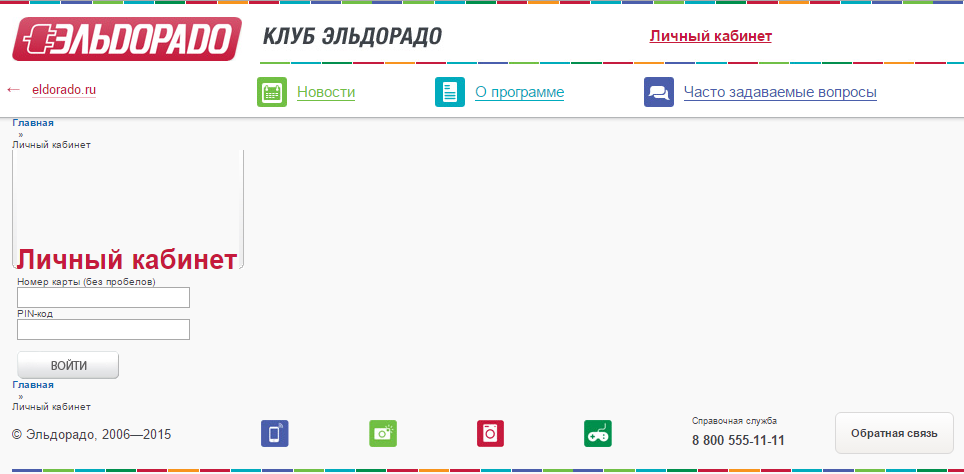The width and height of the screenshot is (964, 474).
Task: Click the green news calendar icon
Action: (x=272, y=92)
